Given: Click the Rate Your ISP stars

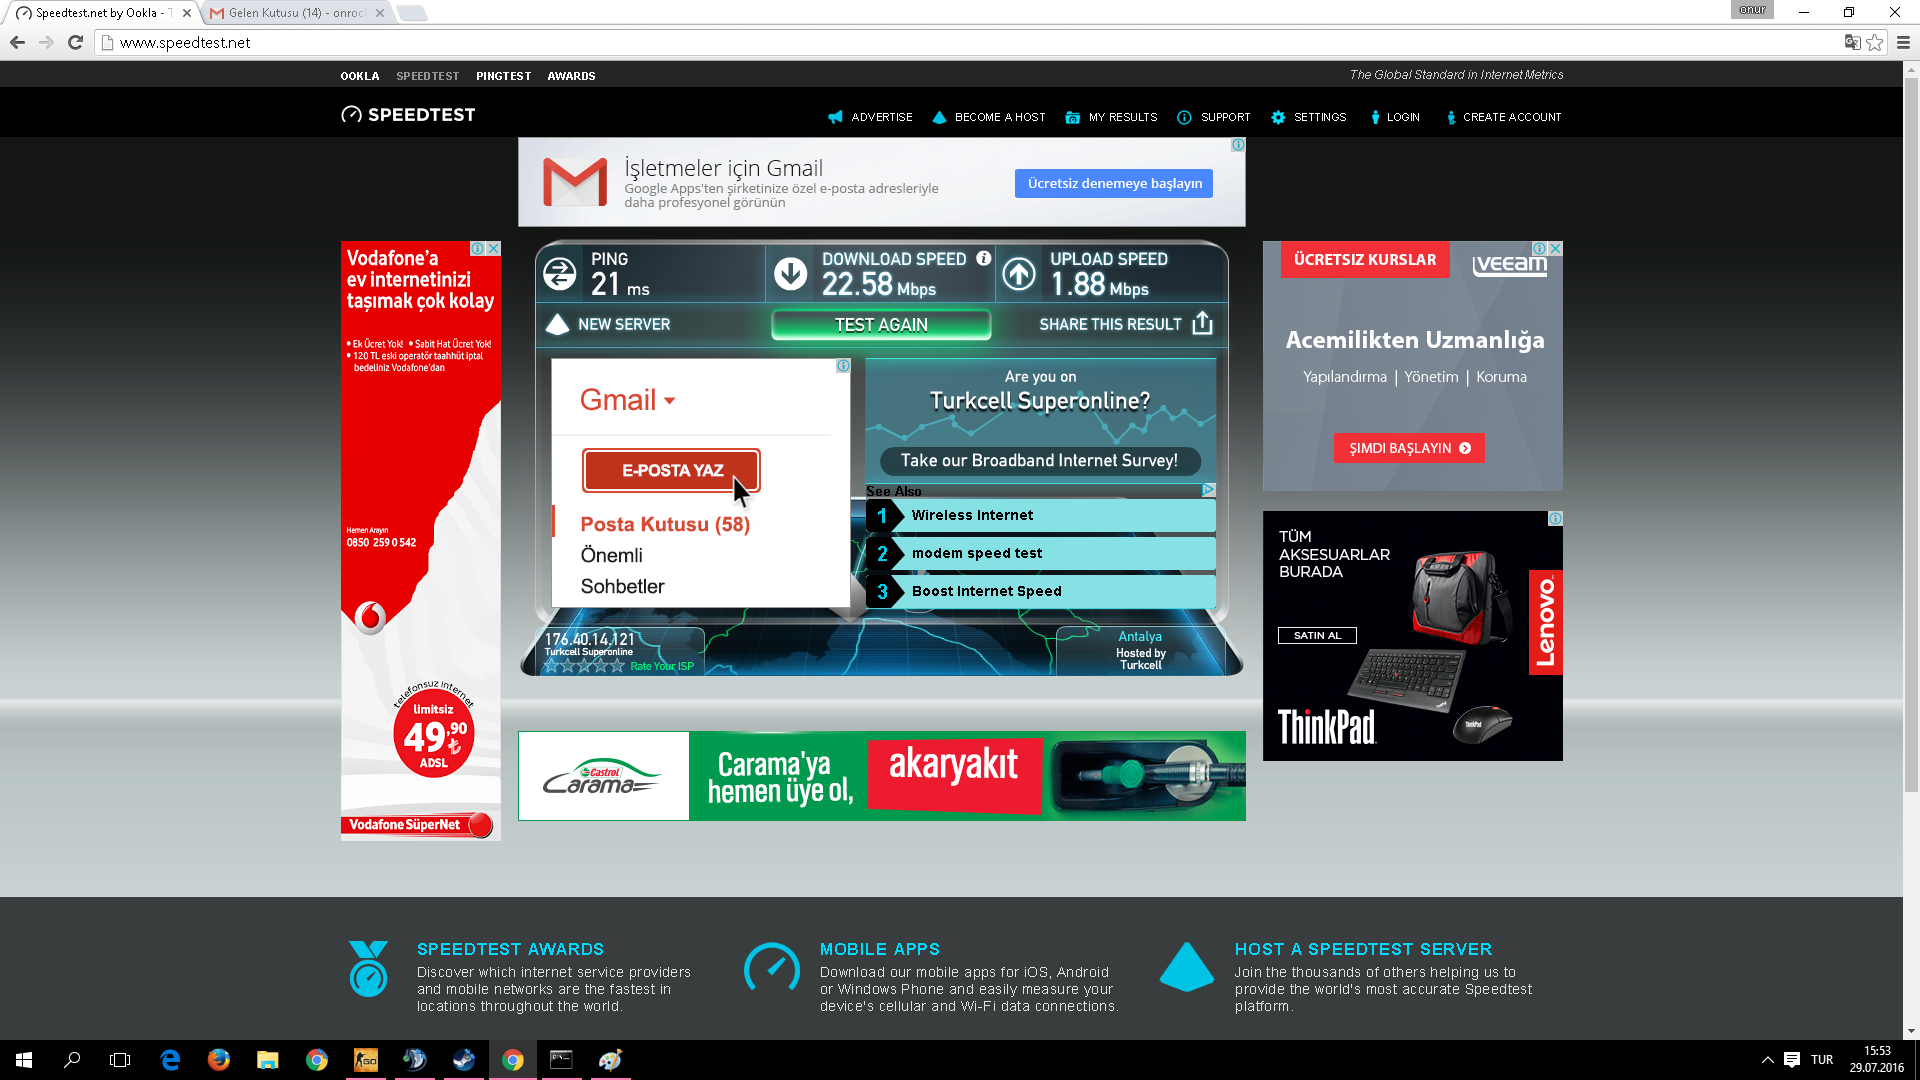Looking at the screenshot, I should tap(584, 666).
